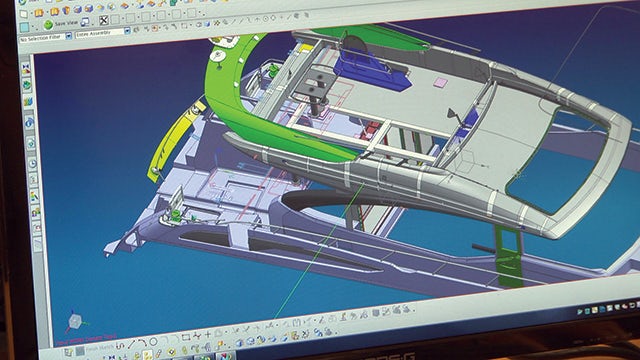Click the orange-and-blue shield icon in top toolbar

tap(66, 10)
